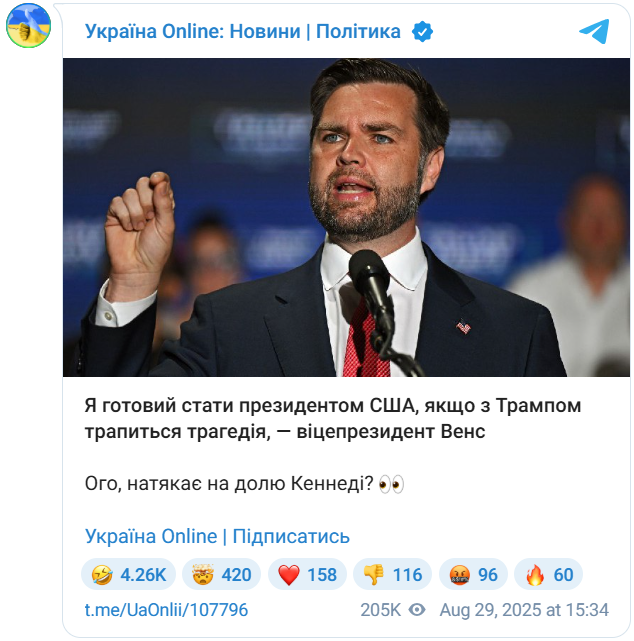Click the bold headline about Венс

(331, 419)
